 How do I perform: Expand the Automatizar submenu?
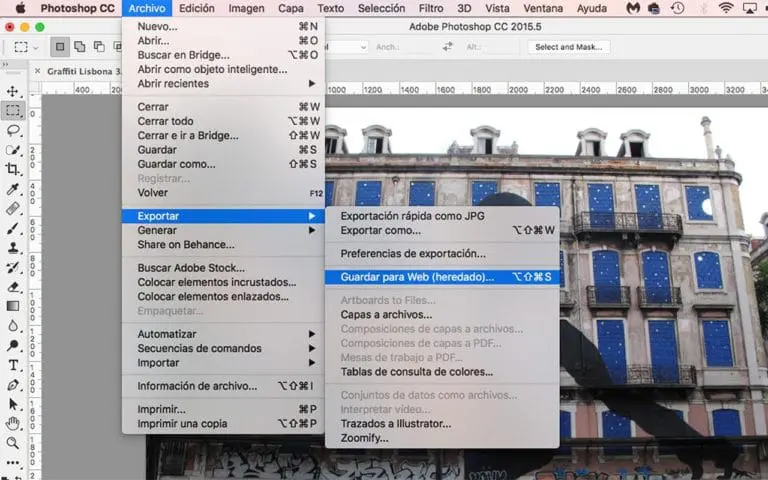[x=223, y=334]
